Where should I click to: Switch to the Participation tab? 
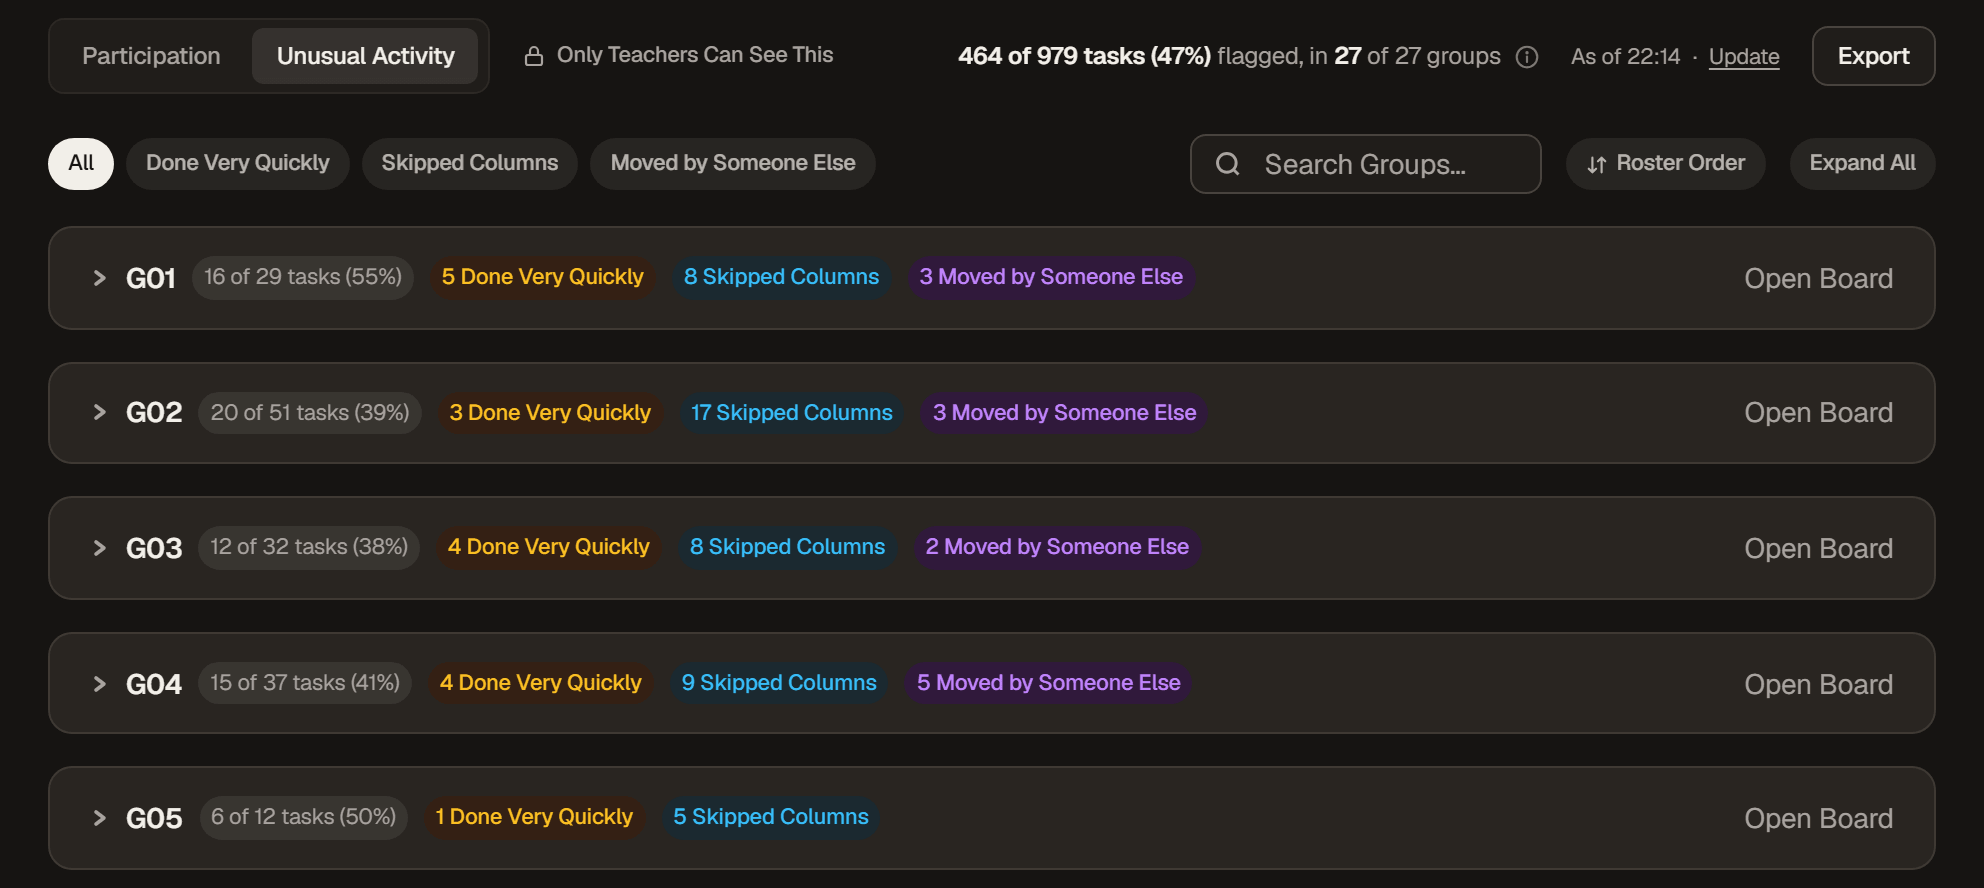click(x=151, y=56)
